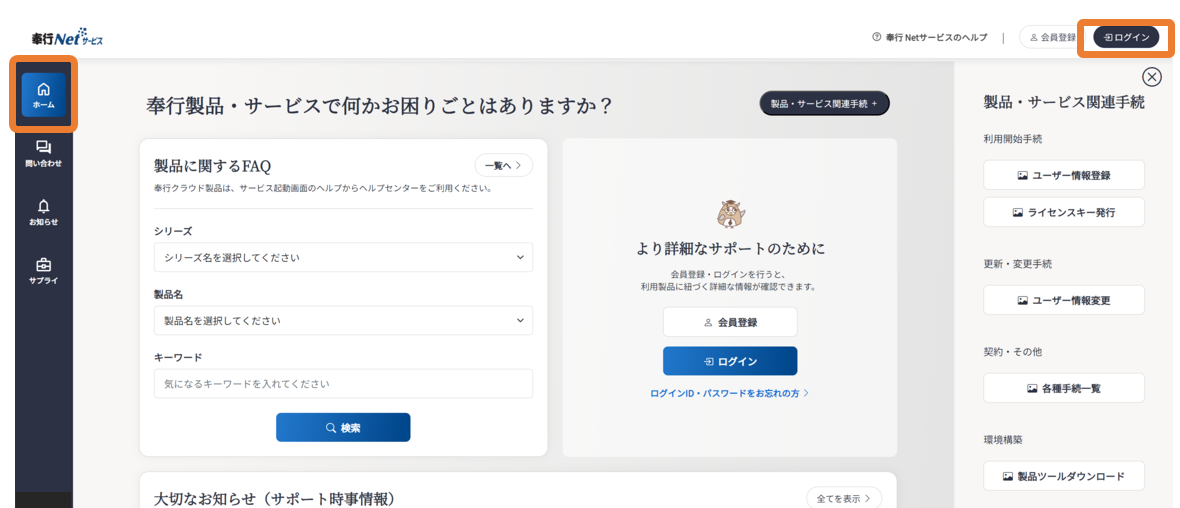
Task: Open the ホーム home sidebar icon
Action: (x=44, y=95)
